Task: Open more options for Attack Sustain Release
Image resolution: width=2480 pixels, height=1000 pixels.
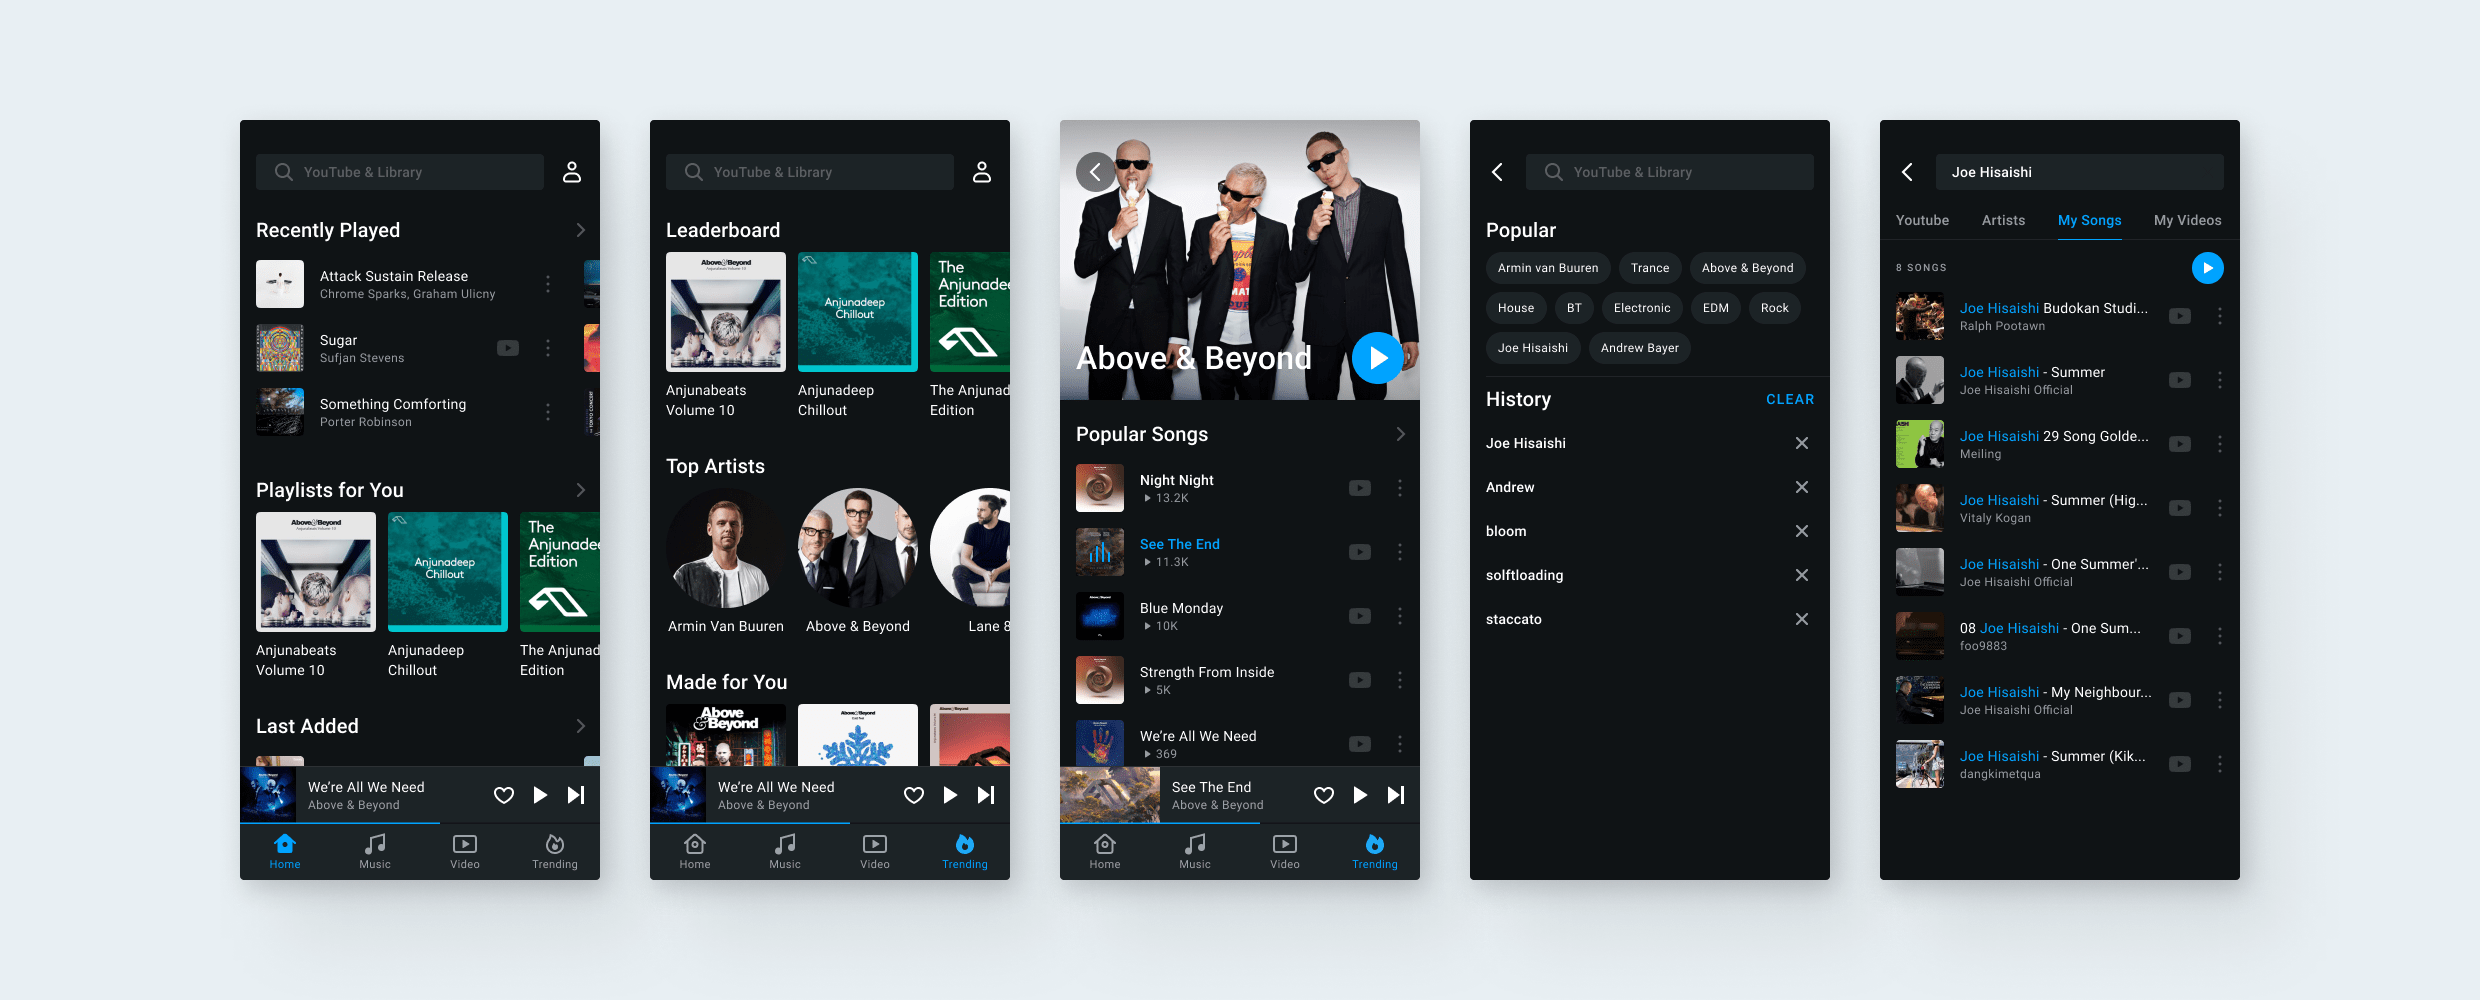Action: point(548,284)
